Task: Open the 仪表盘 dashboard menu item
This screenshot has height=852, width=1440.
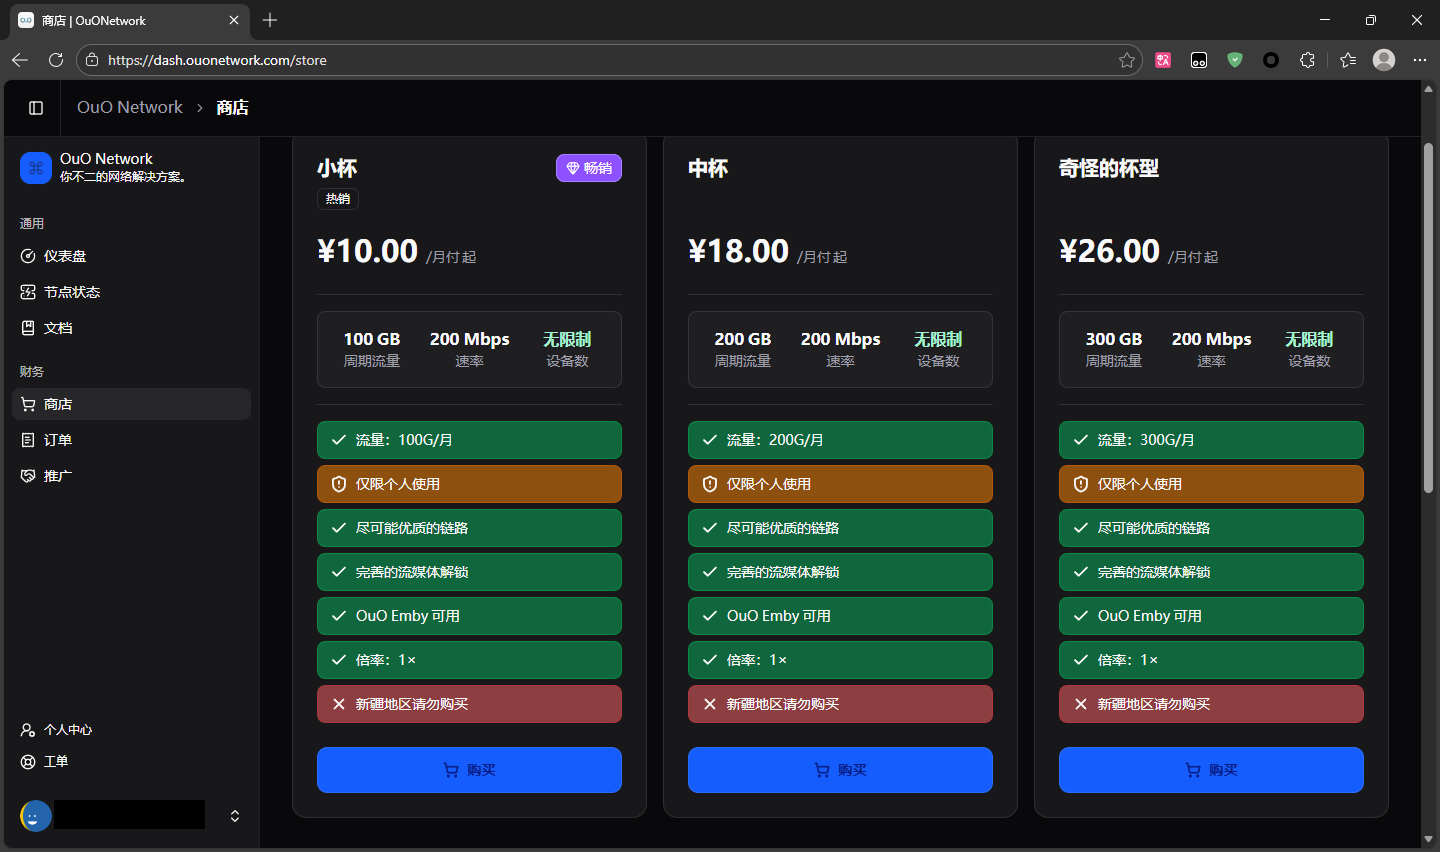Action: (x=65, y=256)
